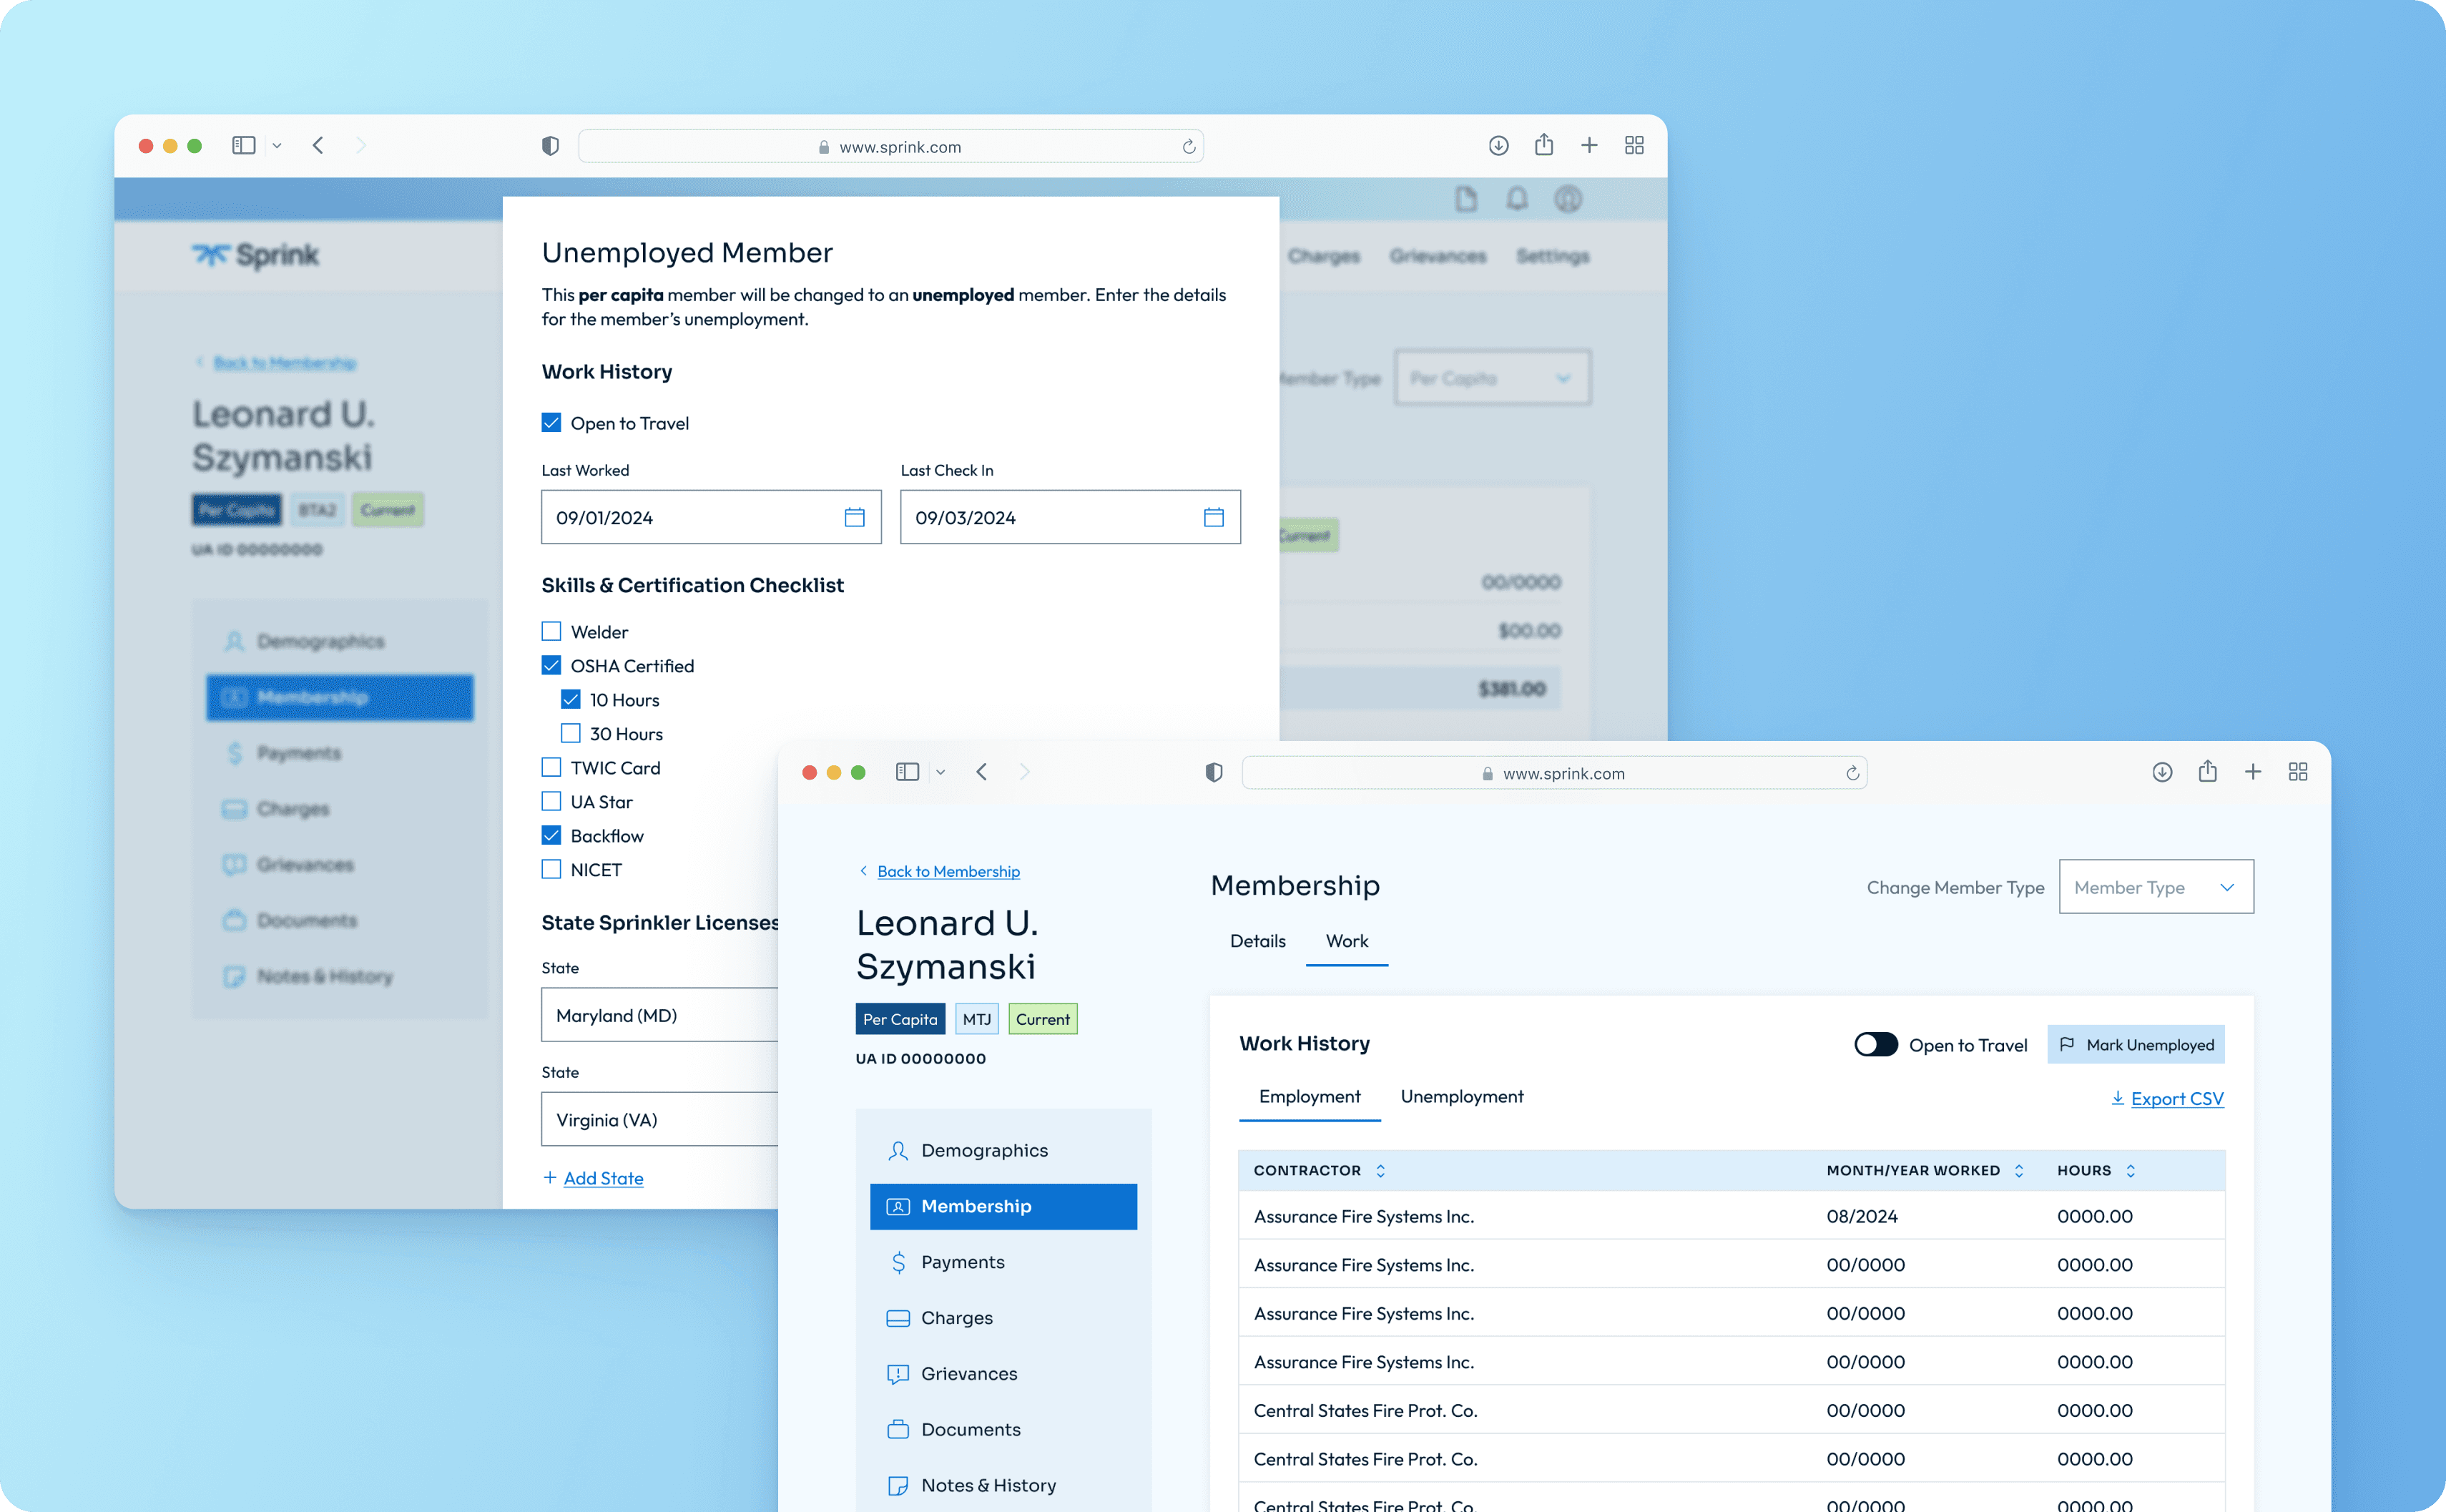2446x1512 pixels.
Task: Click the Grievances sidebar icon
Action: [x=898, y=1374]
